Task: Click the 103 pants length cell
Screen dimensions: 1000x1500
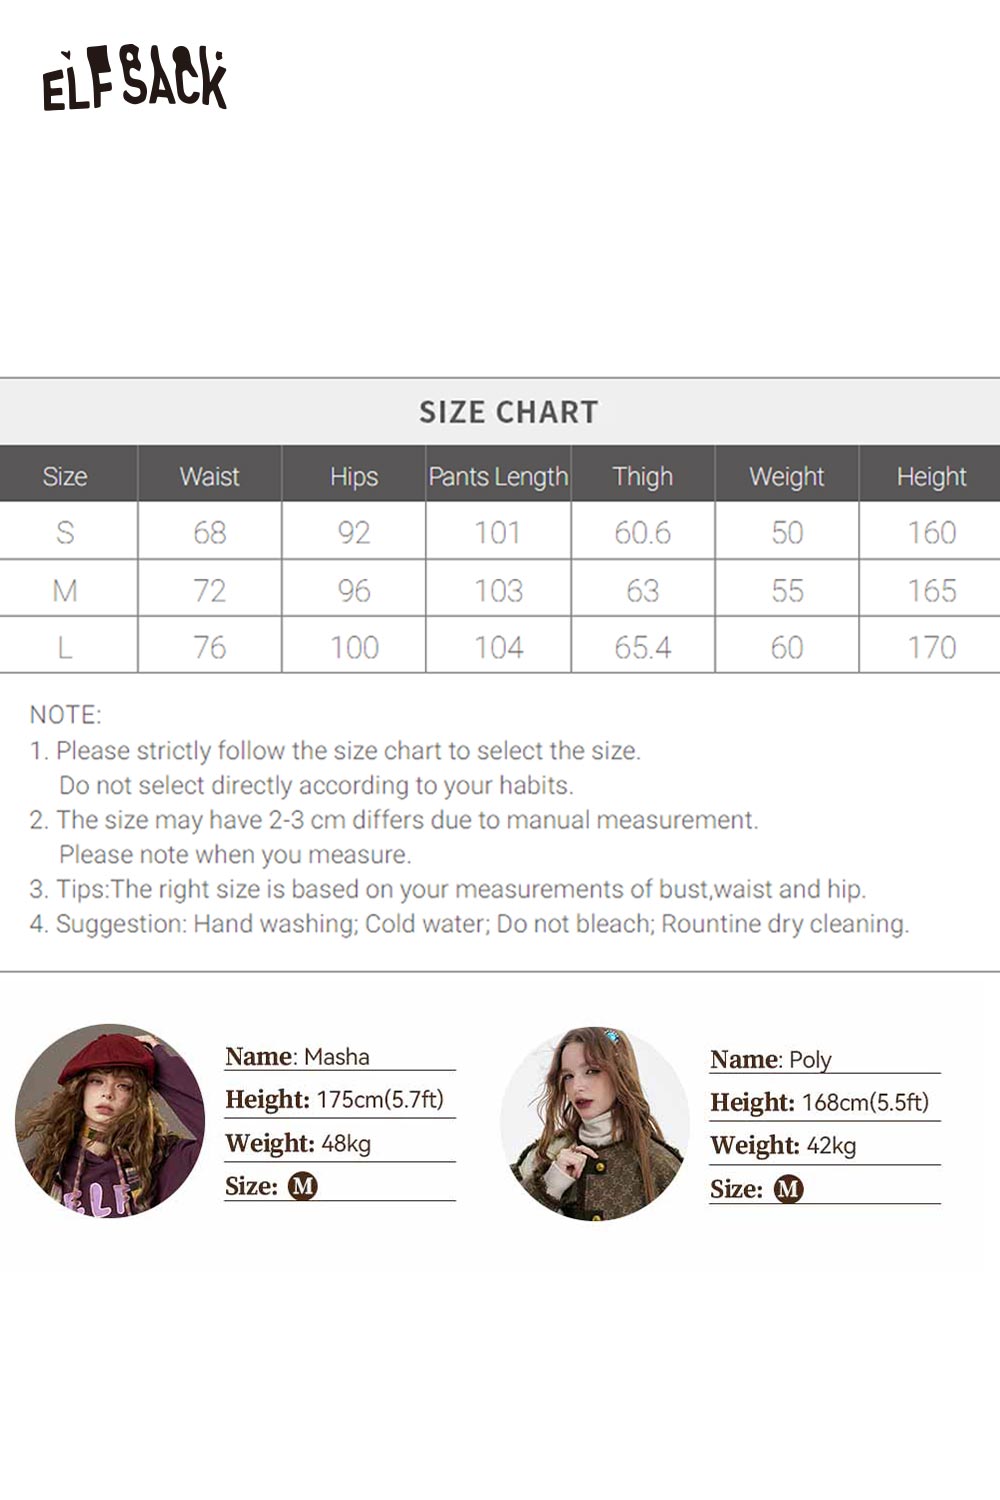Action: [x=498, y=590]
